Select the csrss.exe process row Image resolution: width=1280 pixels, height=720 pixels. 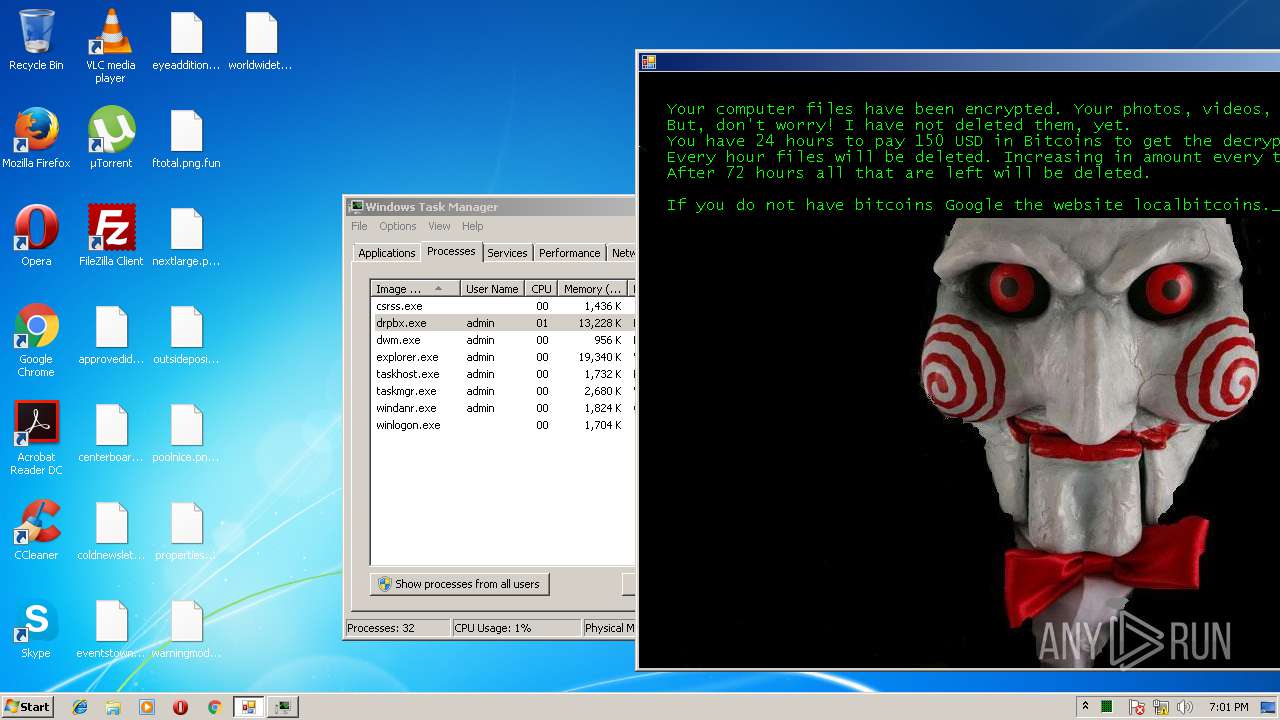[503, 306]
